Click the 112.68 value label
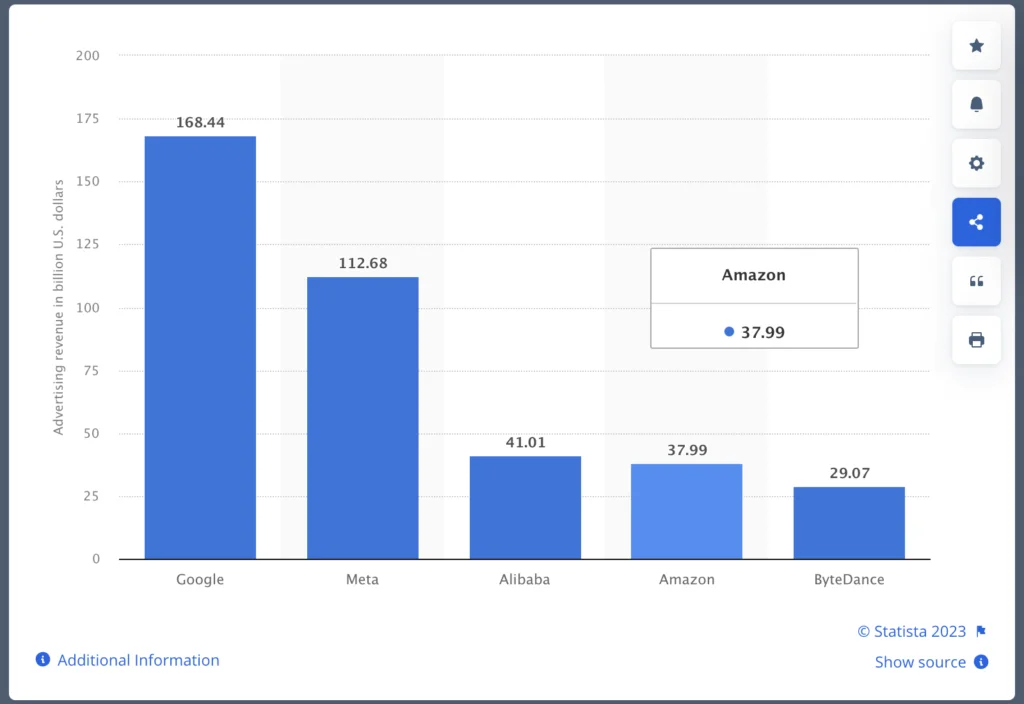1024x704 pixels. tap(363, 263)
